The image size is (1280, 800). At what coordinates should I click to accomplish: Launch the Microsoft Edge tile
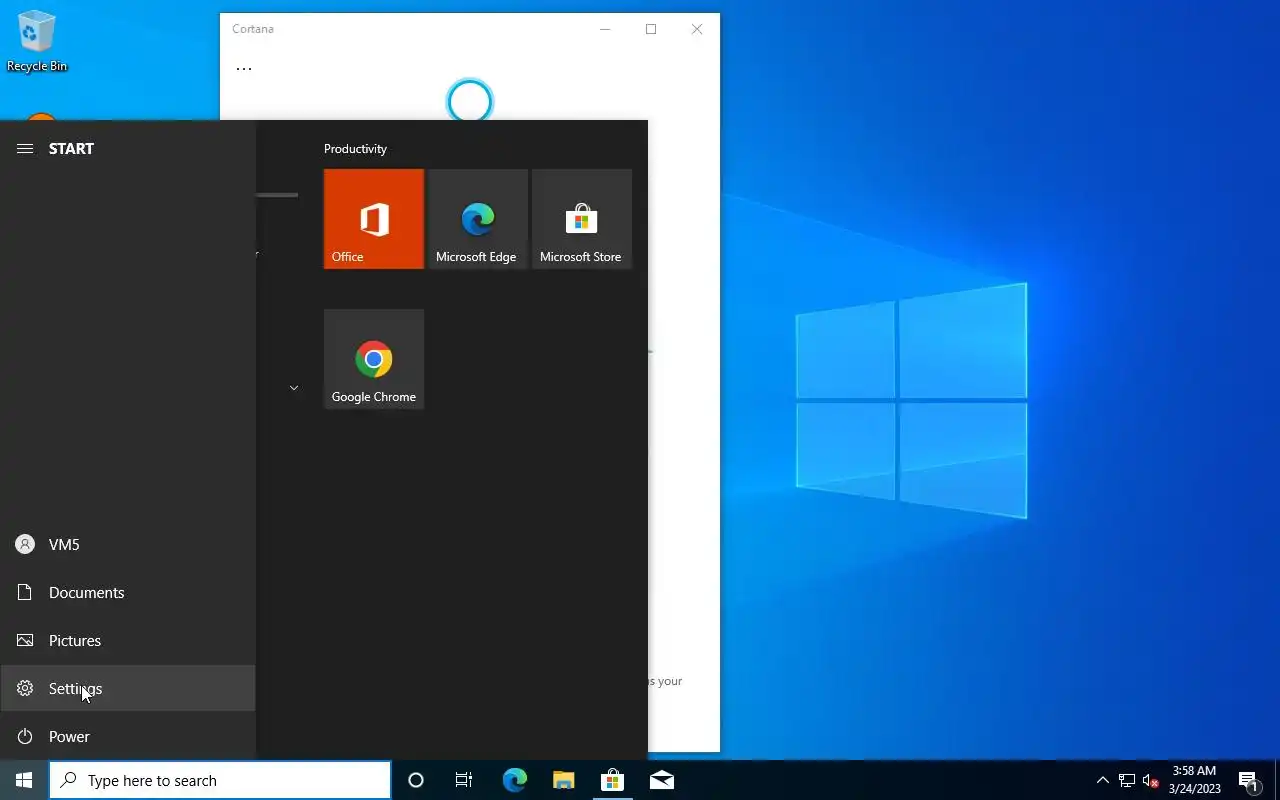click(478, 219)
